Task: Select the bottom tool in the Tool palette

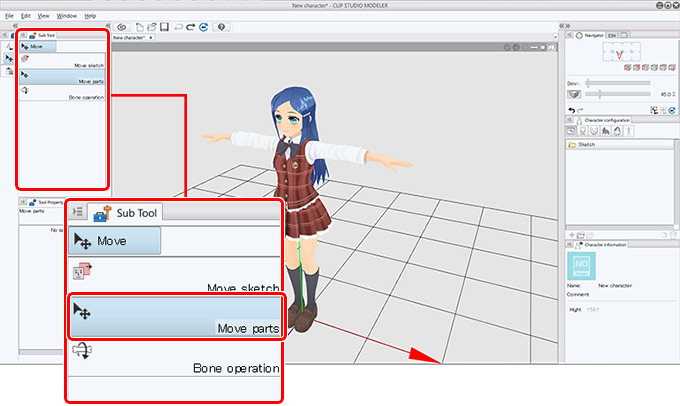Action: click(9, 71)
